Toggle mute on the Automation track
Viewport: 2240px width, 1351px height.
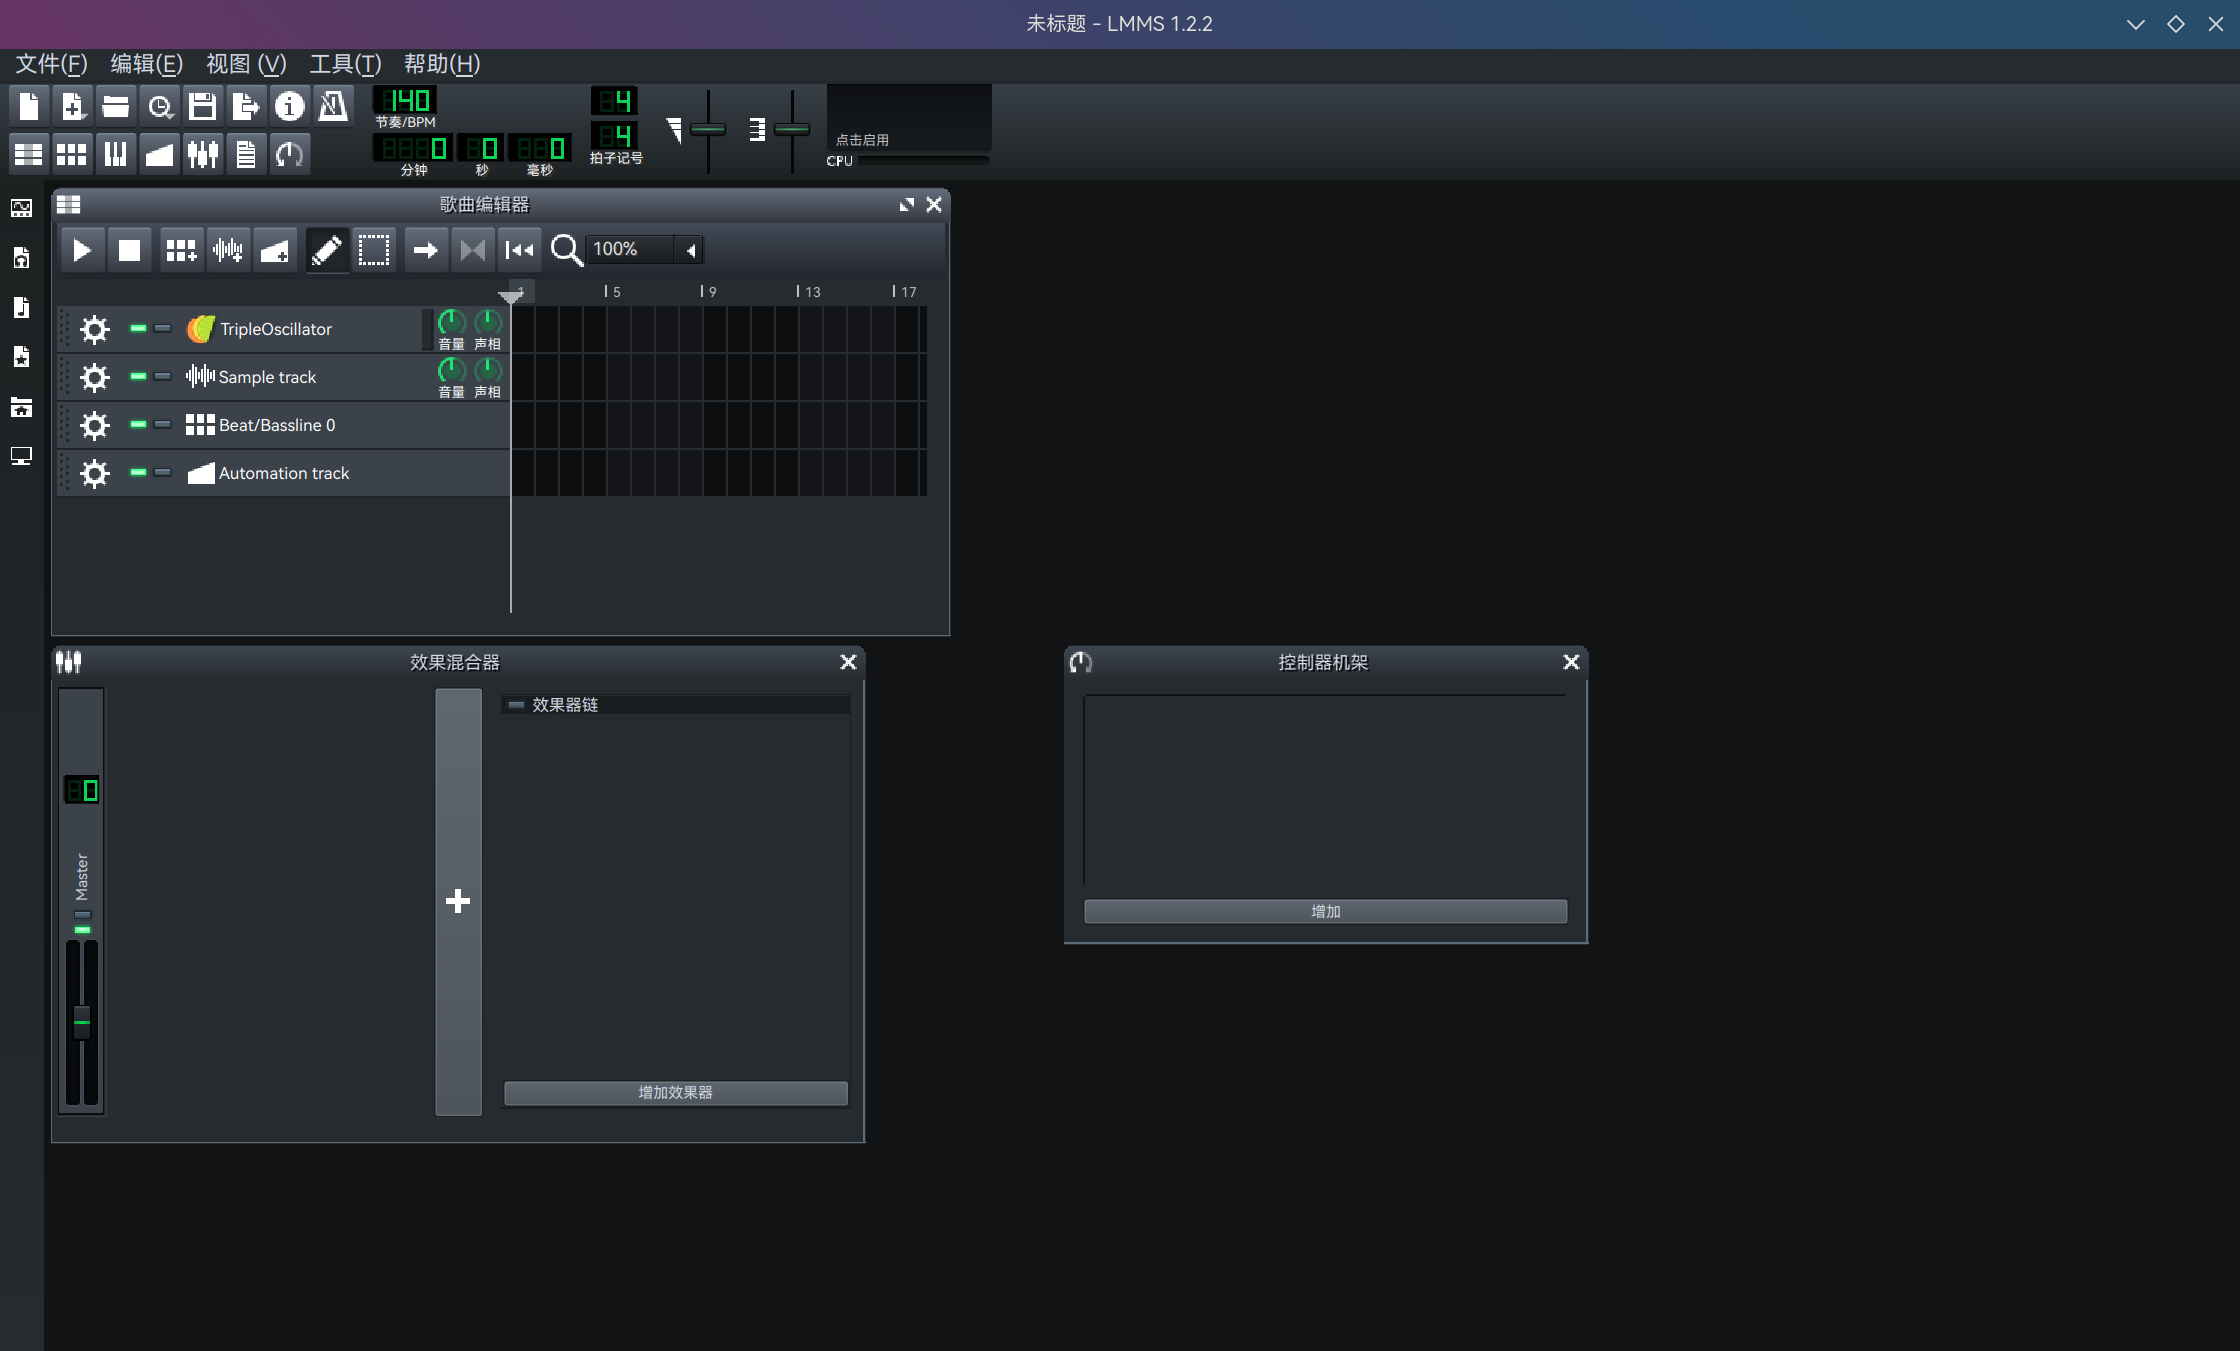point(139,473)
